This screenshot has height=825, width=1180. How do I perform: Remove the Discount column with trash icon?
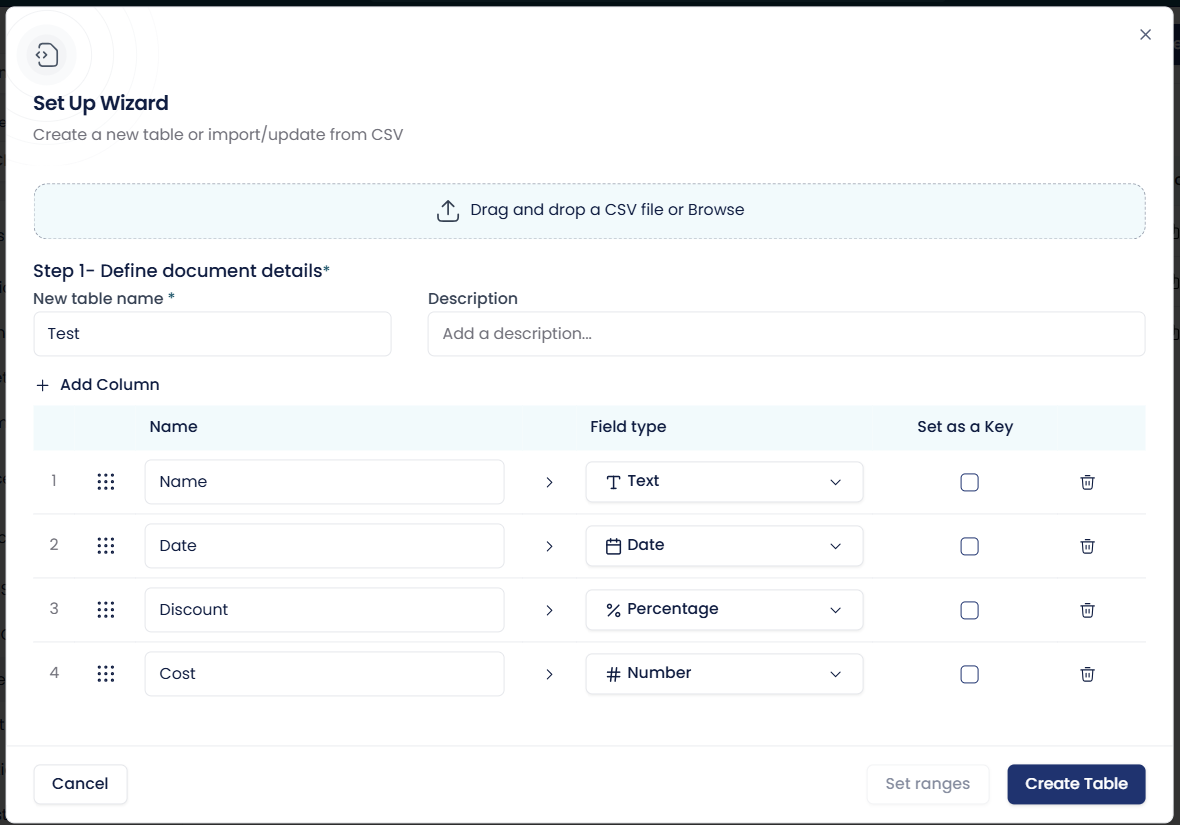(x=1087, y=610)
